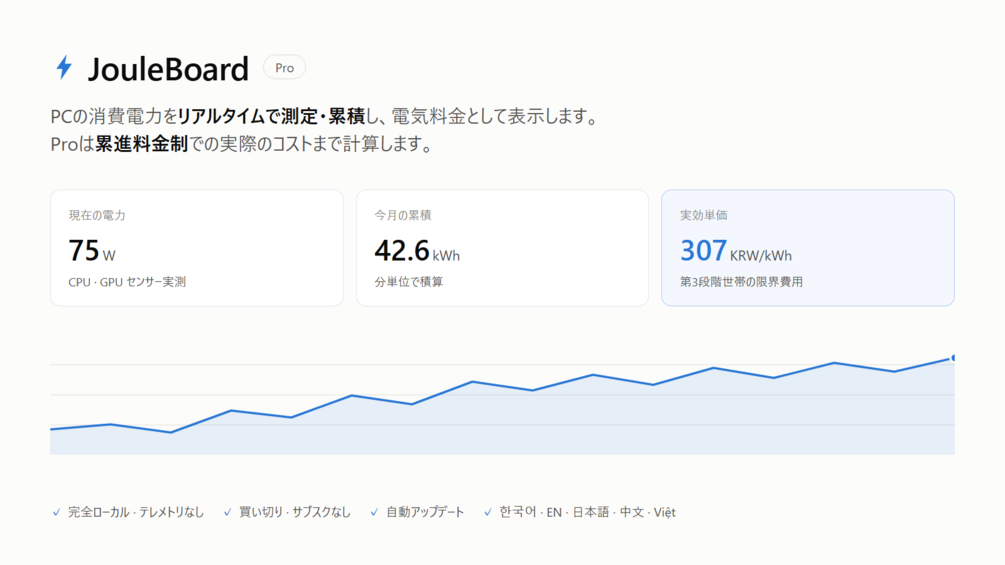Click CPU · GPU センサー実測 caption
1005x565 pixels.
click(127, 282)
